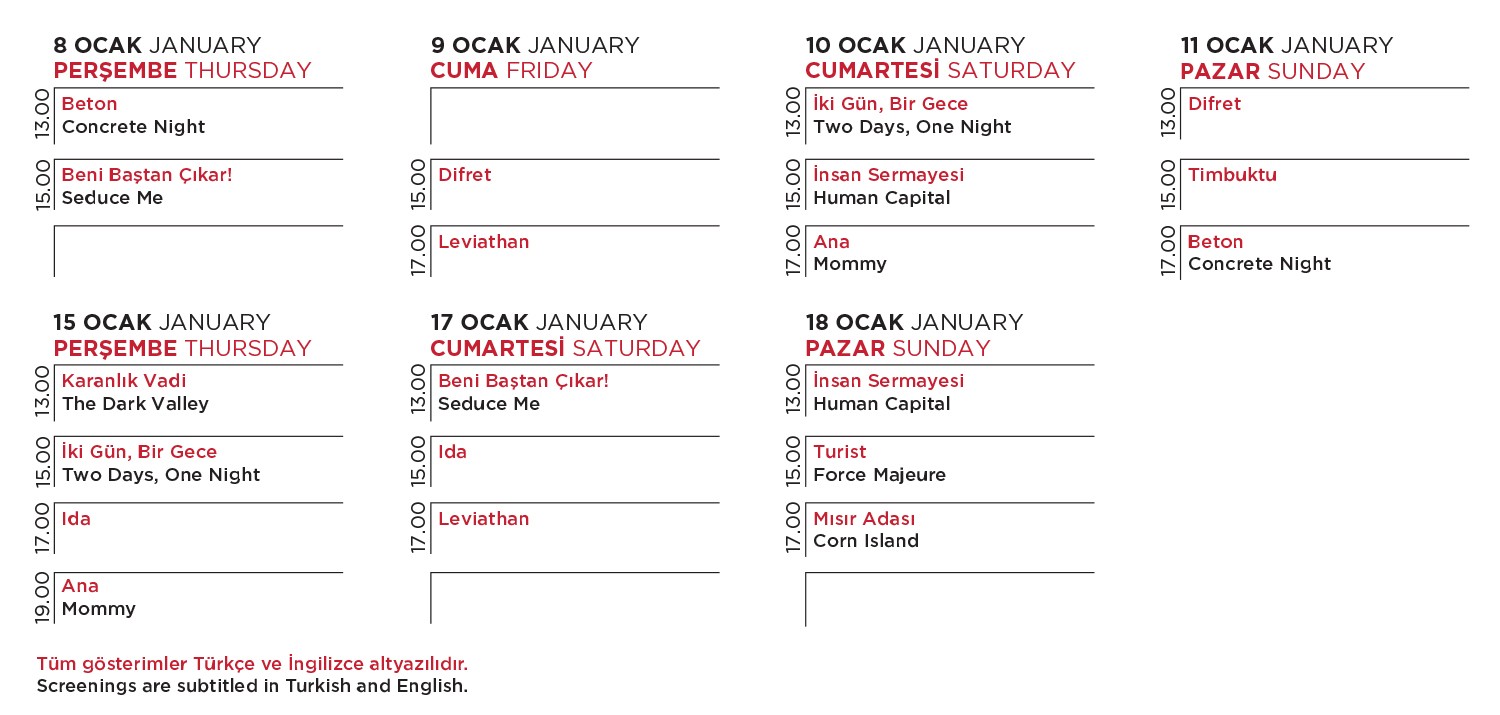This screenshot has height=715, width=1500.
Task: Click the empty slot under 9 Ocak heading
Action: click(574, 116)
